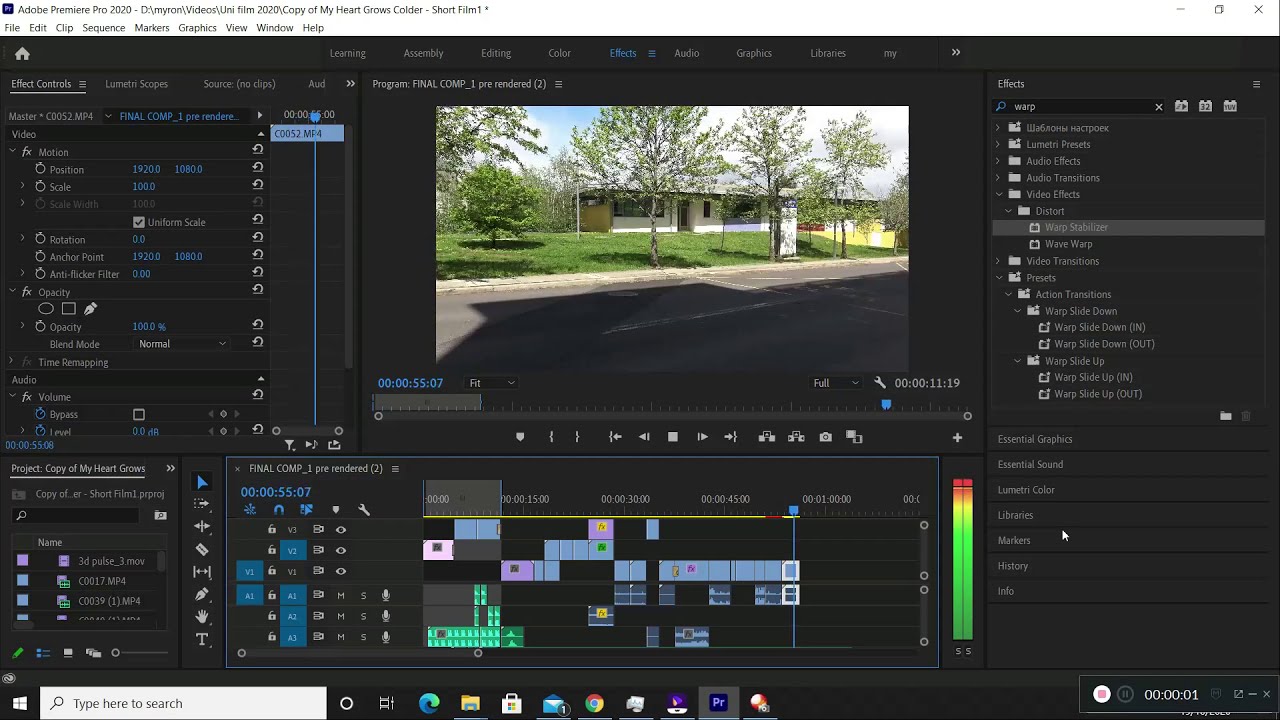
Task: Open Chrome from Windows taskbar
Action: [594, 703]
